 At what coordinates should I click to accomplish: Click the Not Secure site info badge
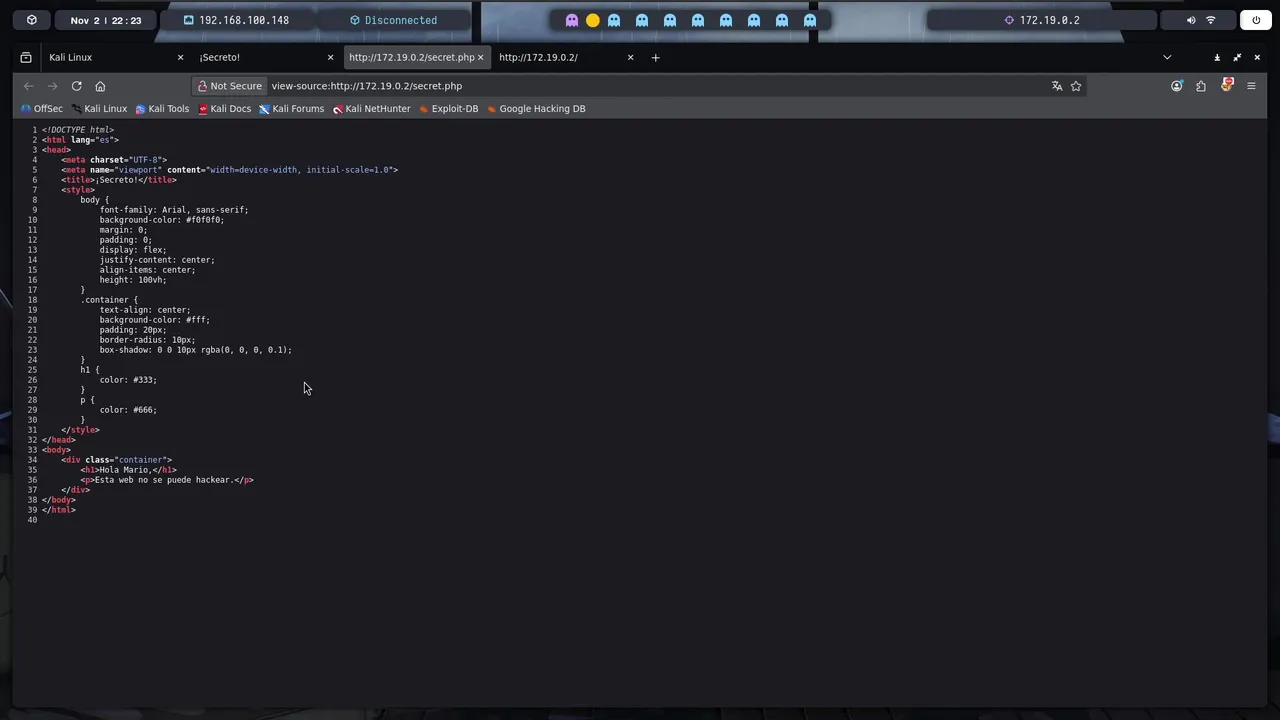point(229,86)
